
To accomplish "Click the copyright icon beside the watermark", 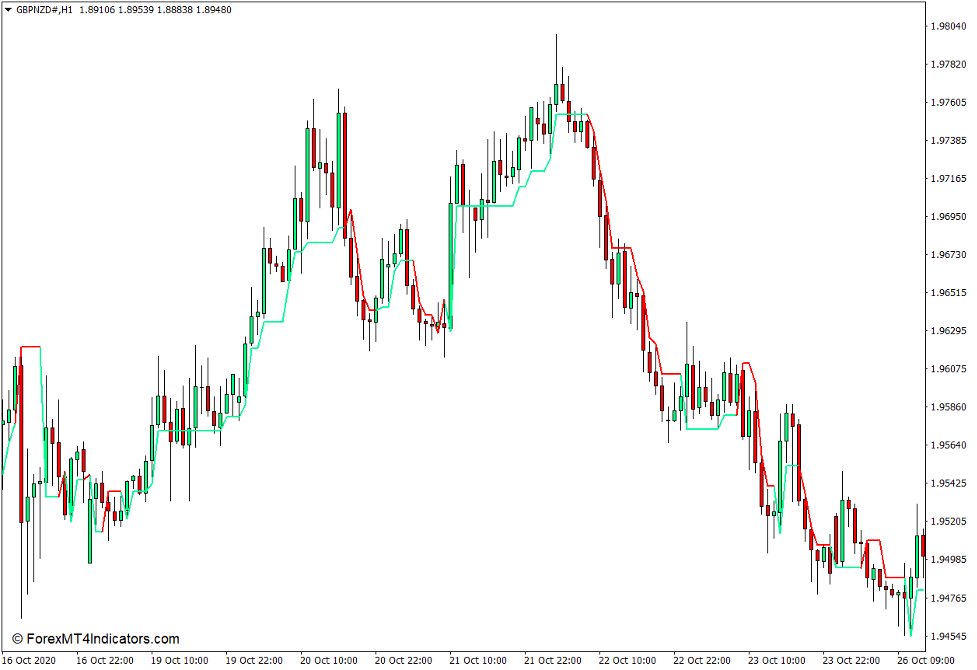I will [17, 637].
